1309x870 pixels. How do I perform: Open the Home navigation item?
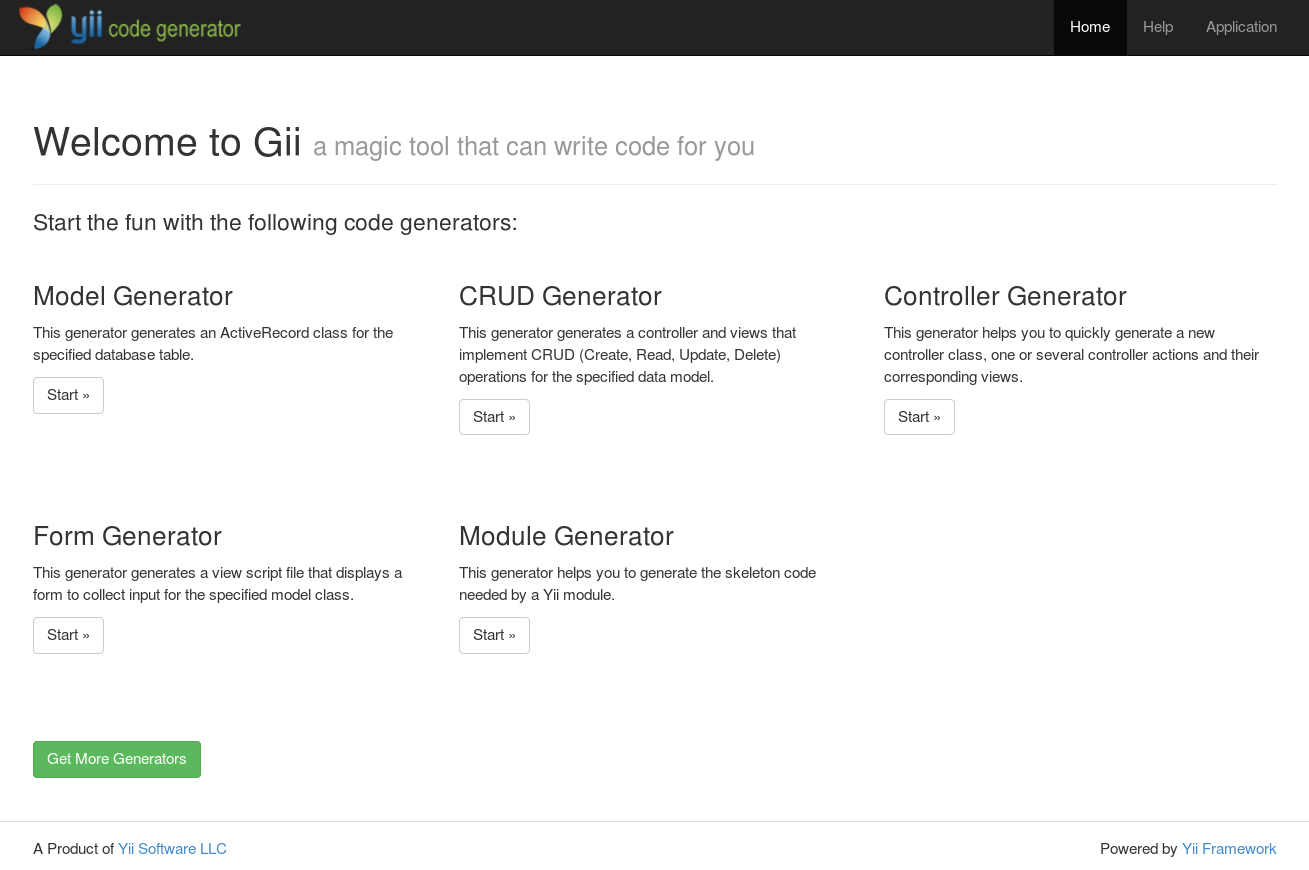[x=1089, y=27]
